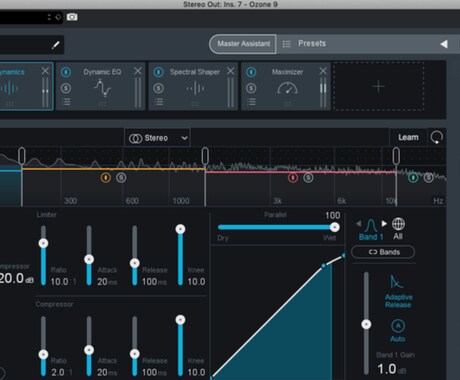Open the Presets list
The height and width of the screenshot is (380, 460).
[x=312, y=44]
